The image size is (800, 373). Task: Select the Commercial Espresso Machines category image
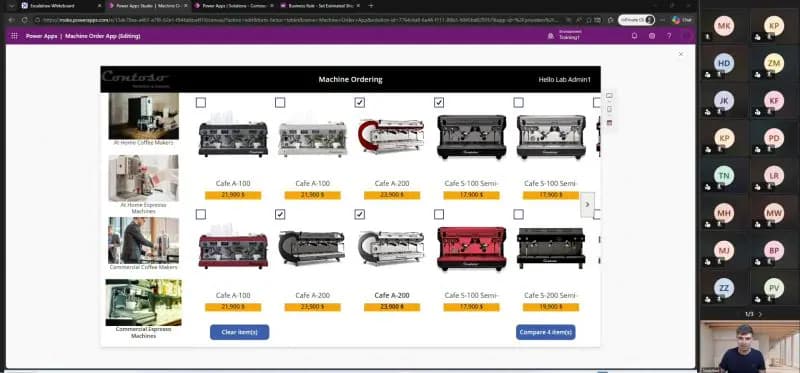pos(144,302)
